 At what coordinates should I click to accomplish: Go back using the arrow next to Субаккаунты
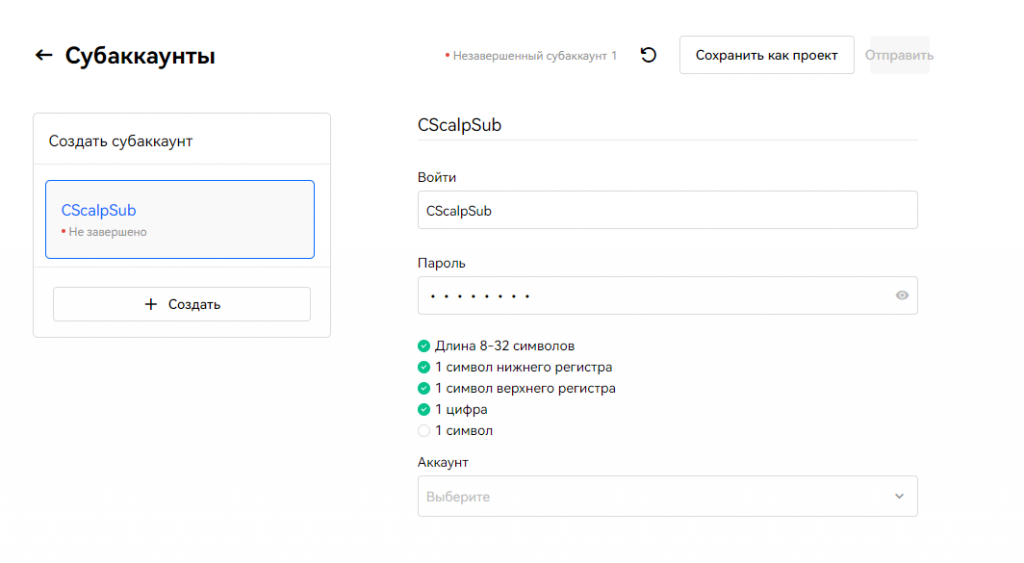[44, 56]
